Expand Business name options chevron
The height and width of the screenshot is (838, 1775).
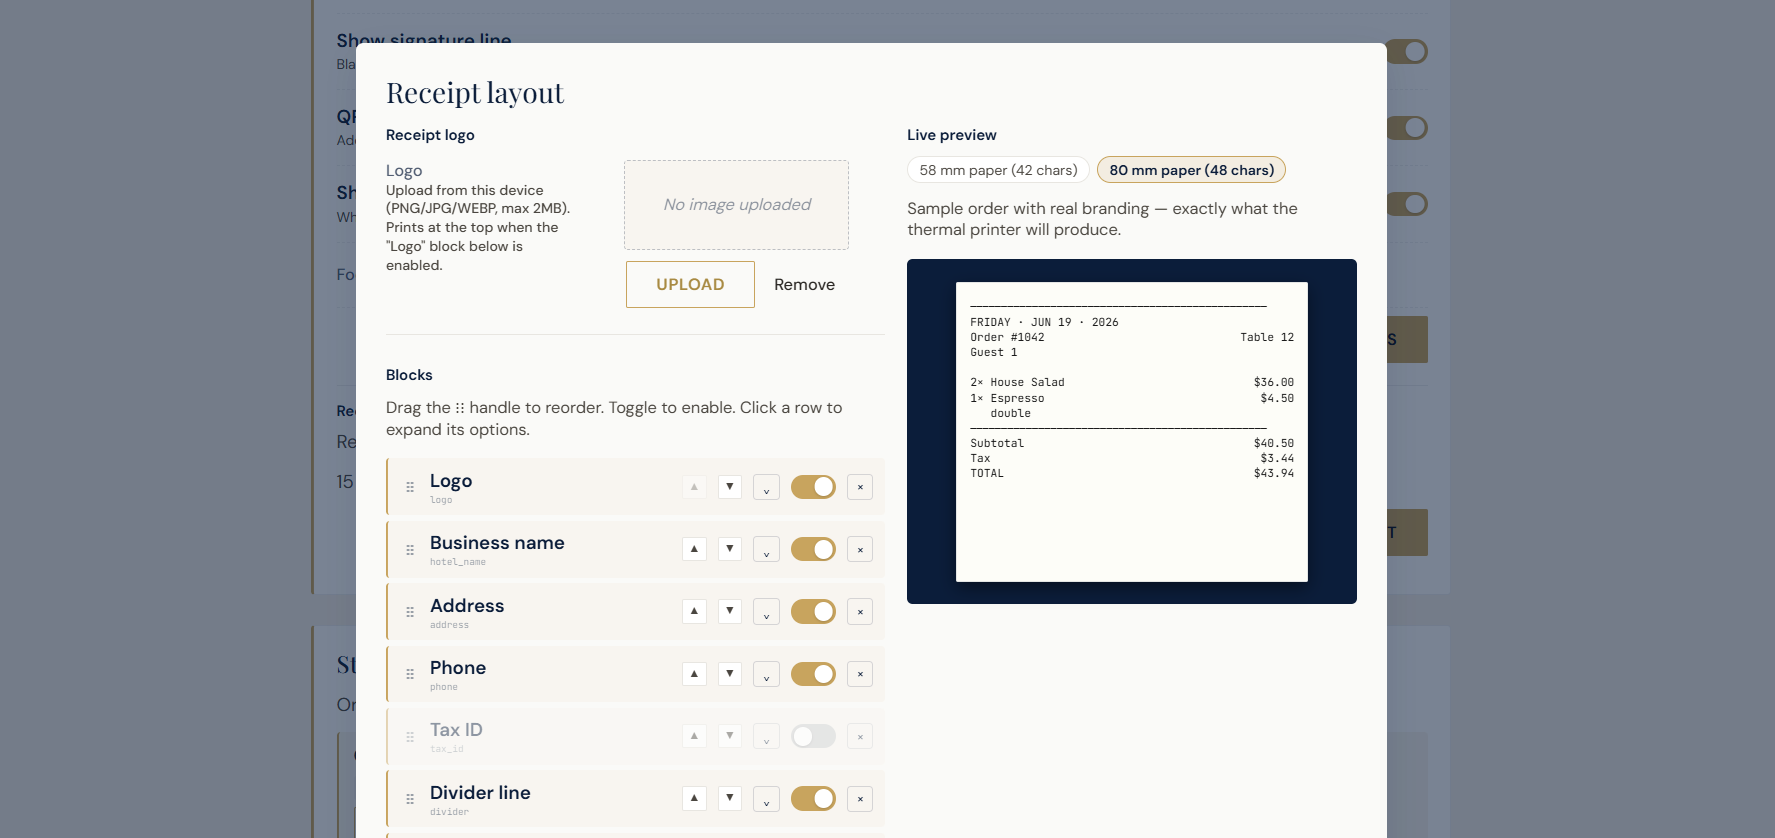766,549
